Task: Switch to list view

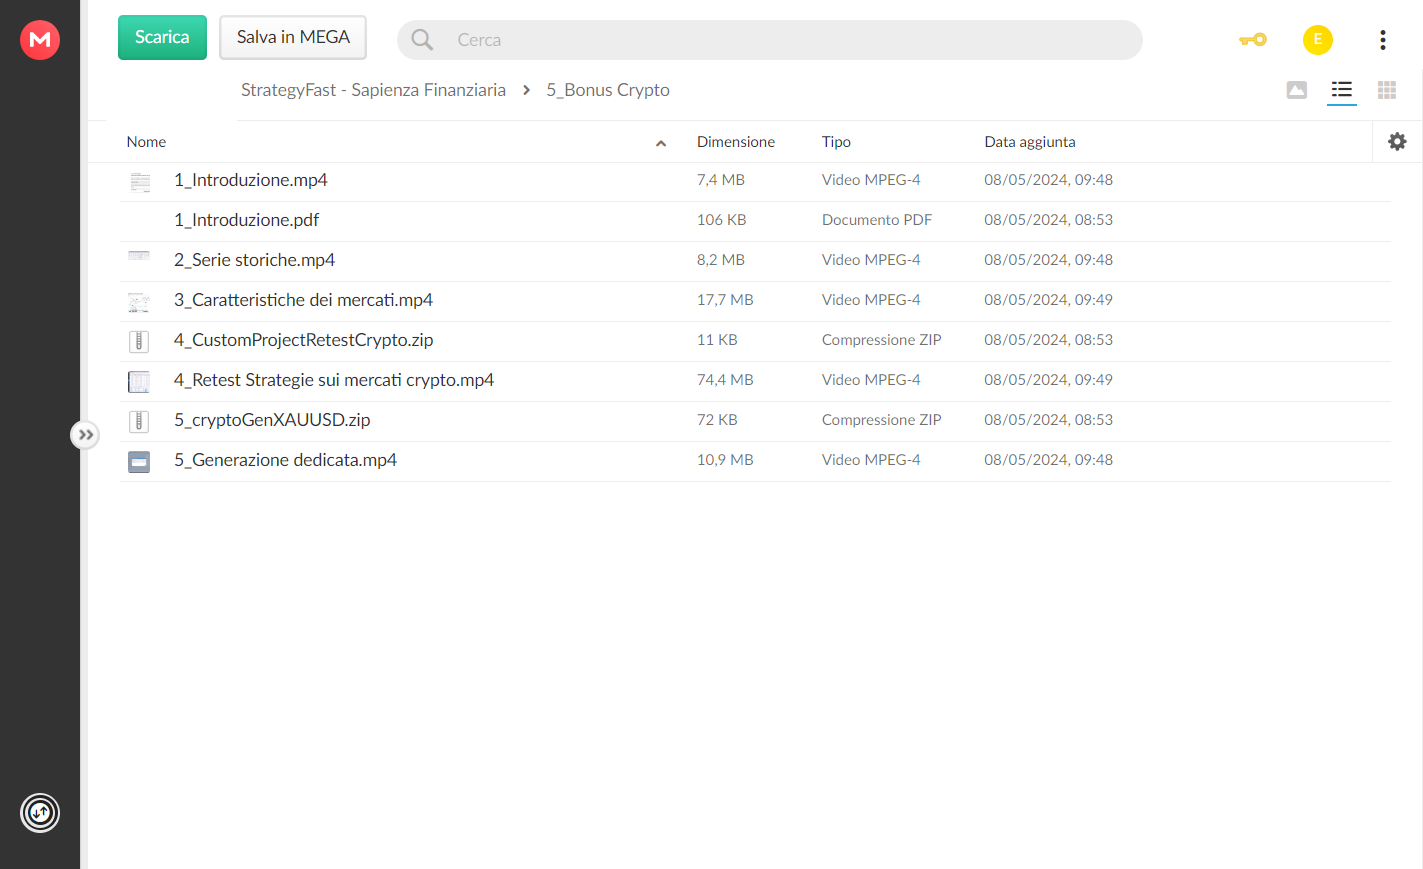Action: pyautogui.click(x=1342, y=90)
